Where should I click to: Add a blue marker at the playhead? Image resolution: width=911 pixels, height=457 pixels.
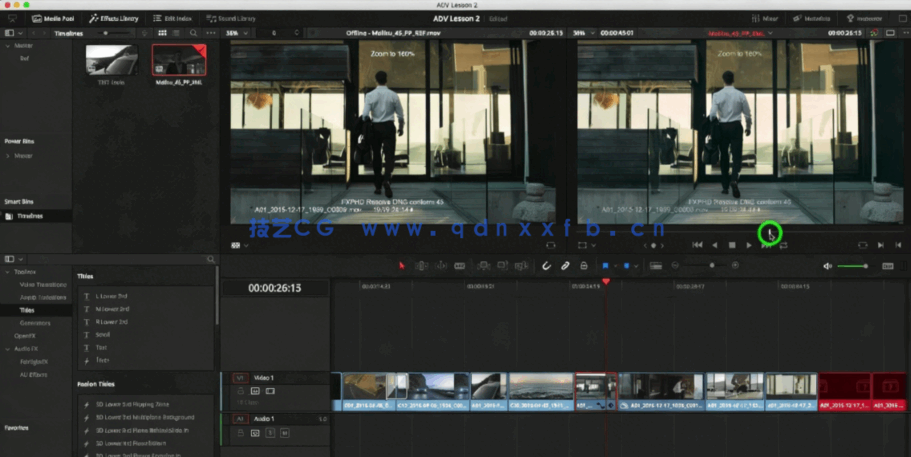click(626, 265)
